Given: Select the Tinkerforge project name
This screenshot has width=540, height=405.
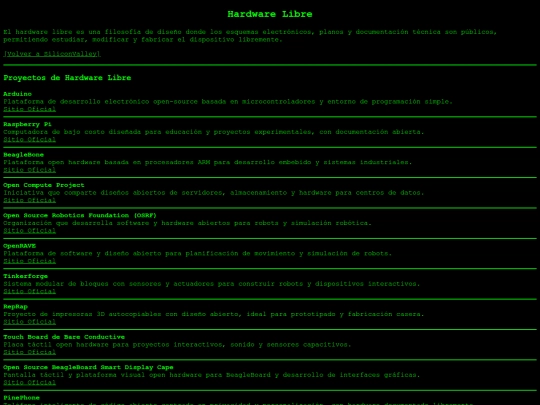Looking at the screenshot, I should pyautogui.click(x=26, y=276).
